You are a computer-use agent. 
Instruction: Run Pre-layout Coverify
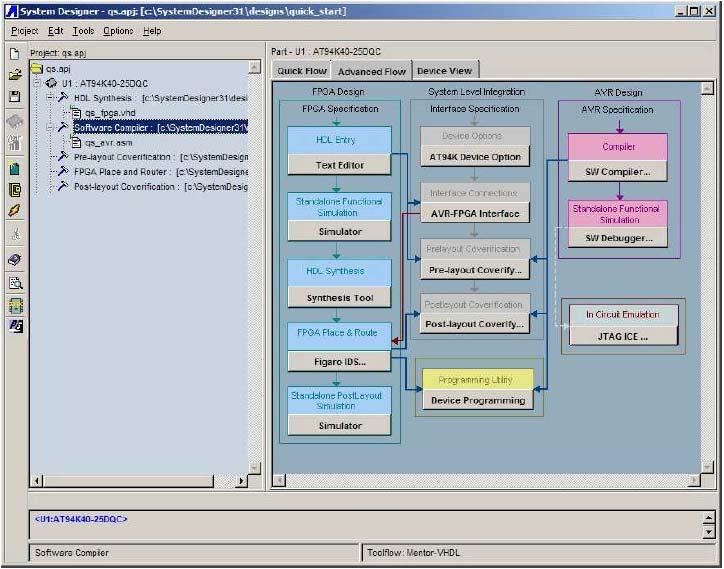click(x=475, y=270)
